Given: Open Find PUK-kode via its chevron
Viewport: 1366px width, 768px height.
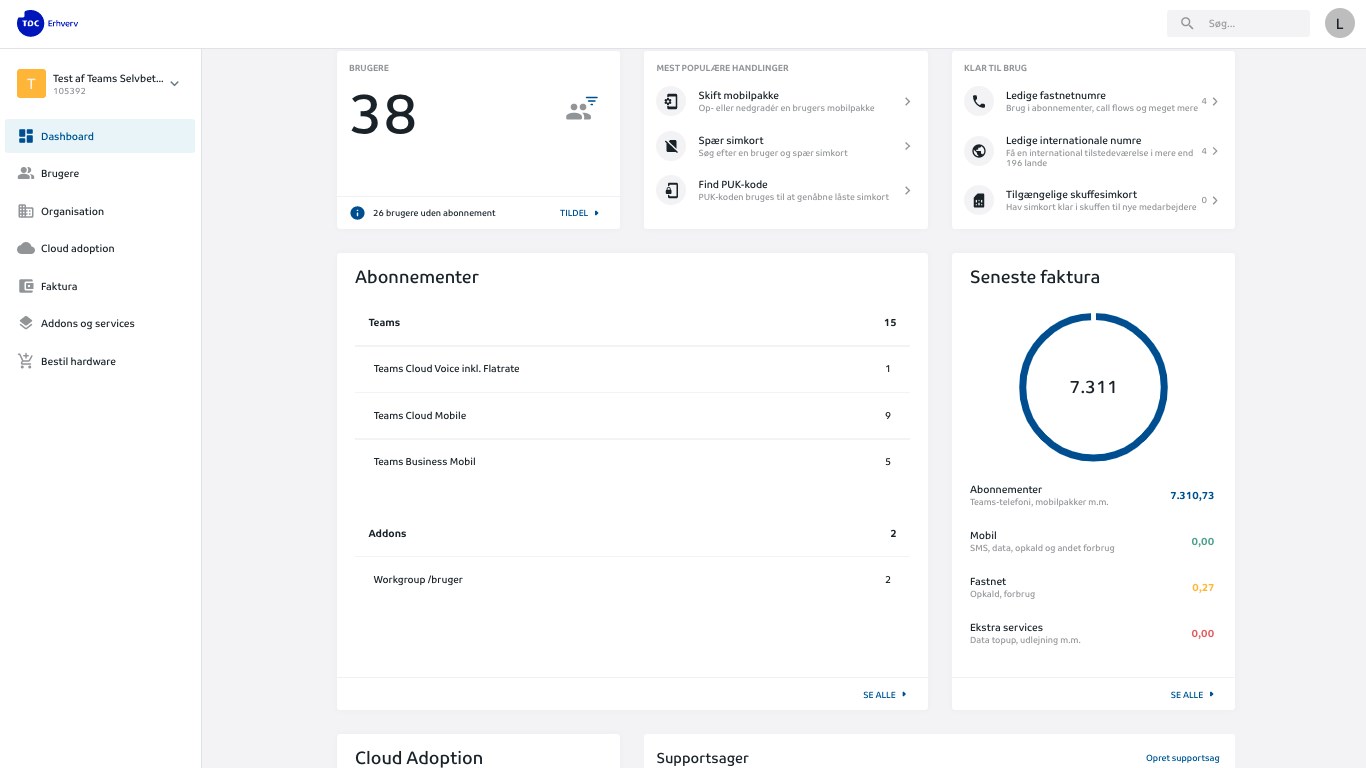Looking at the screenshot, I should tap(907, 190).
